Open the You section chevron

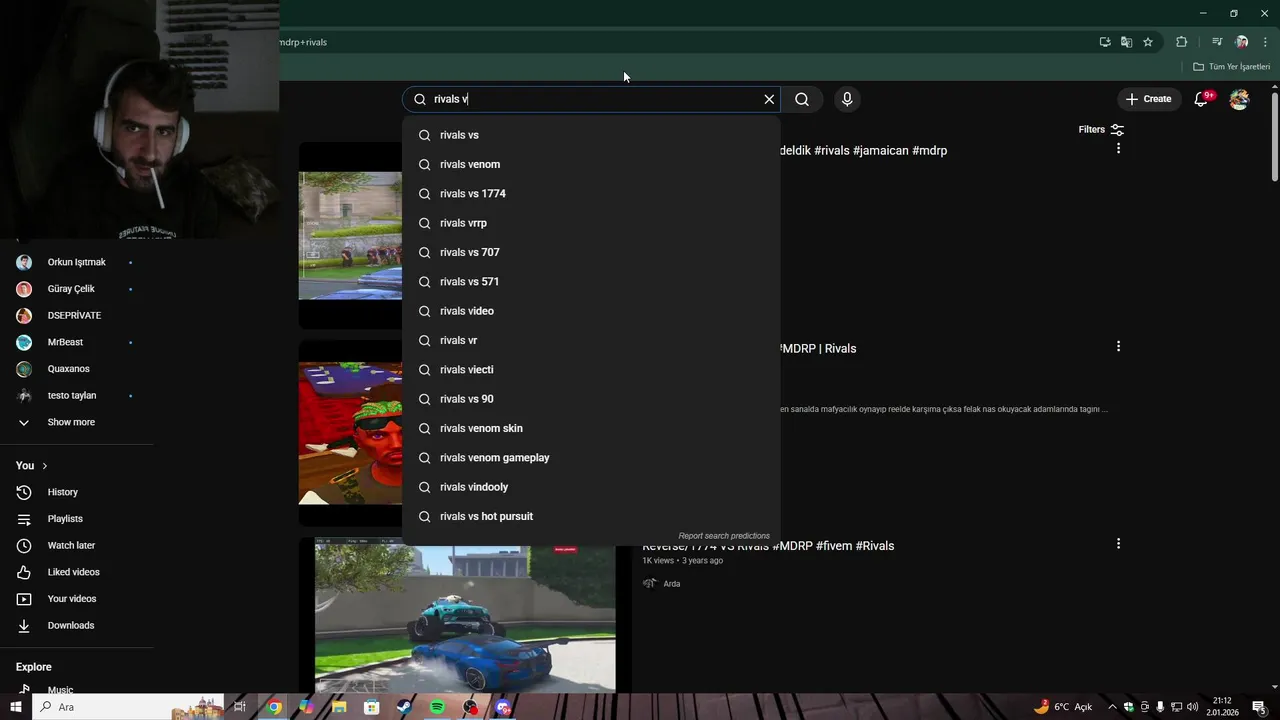click(x=44, y=466)
